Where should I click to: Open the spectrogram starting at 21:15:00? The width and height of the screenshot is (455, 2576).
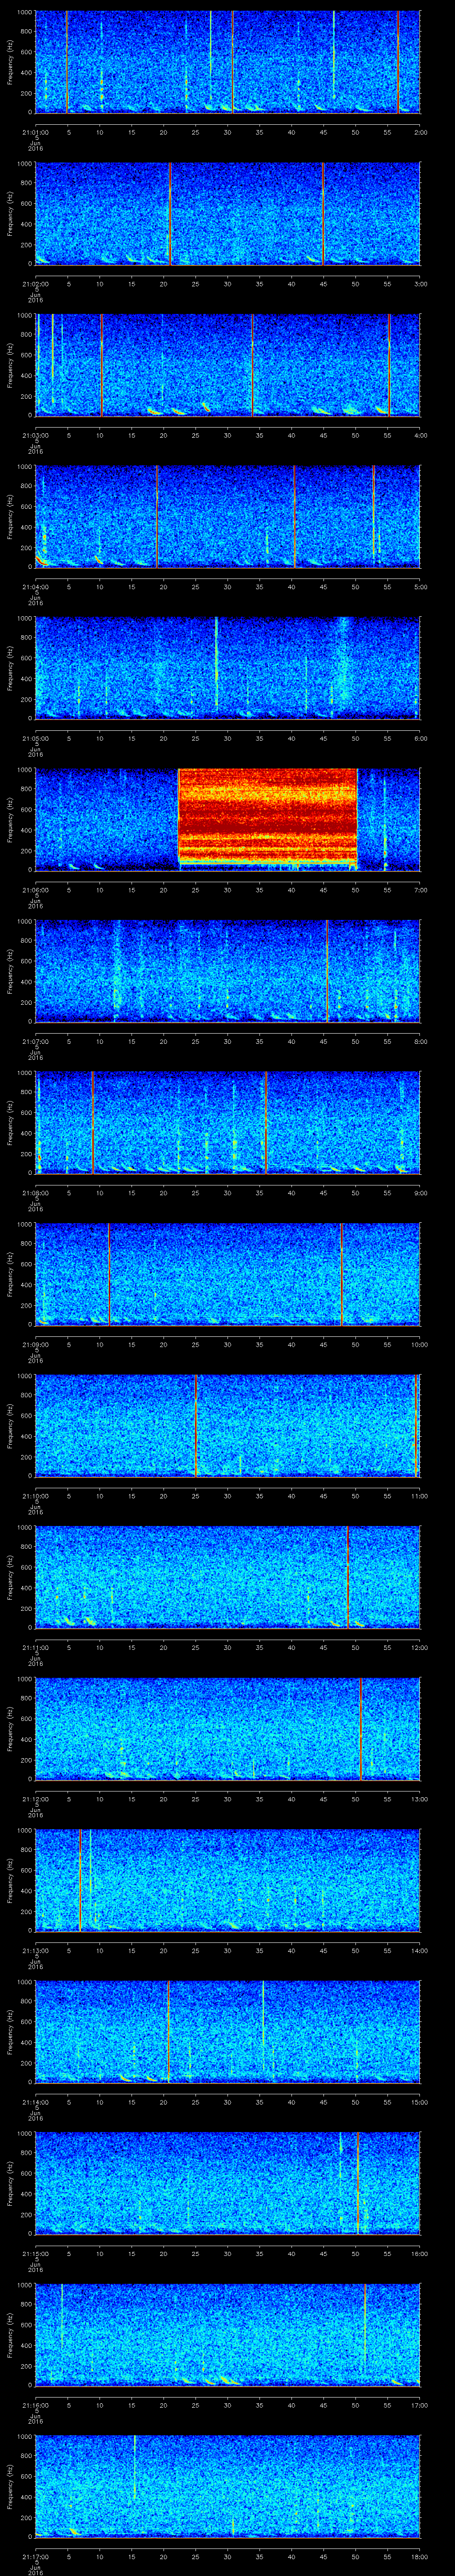point(228,2183)
